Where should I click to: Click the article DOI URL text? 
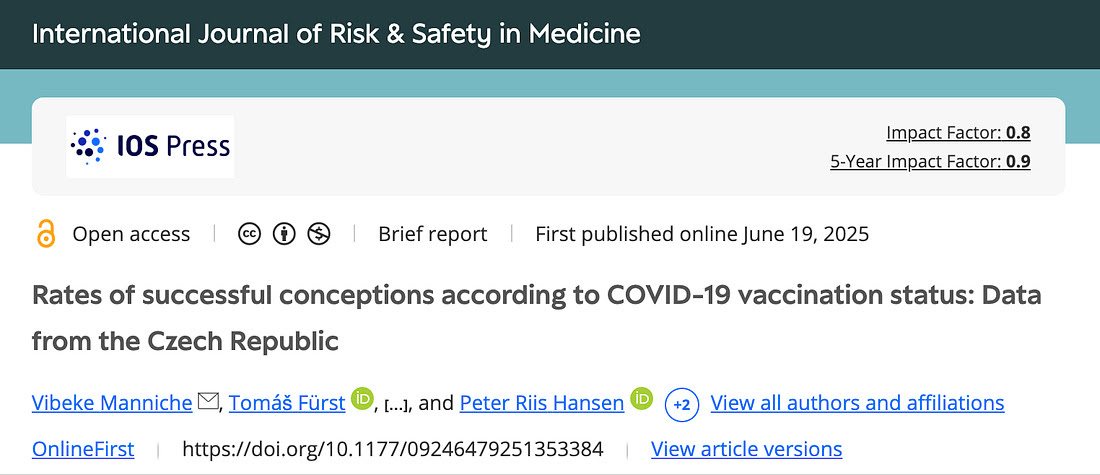(393, 449)
